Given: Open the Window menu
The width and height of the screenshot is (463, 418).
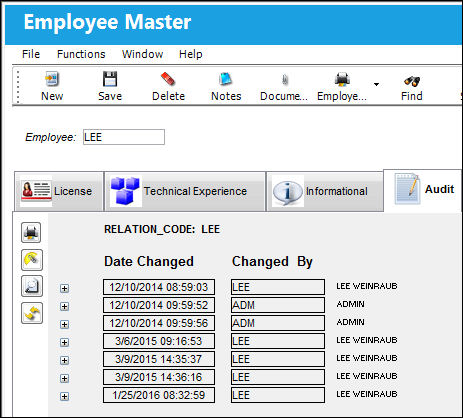Looking at the screenshot, I should coord(142,54).
